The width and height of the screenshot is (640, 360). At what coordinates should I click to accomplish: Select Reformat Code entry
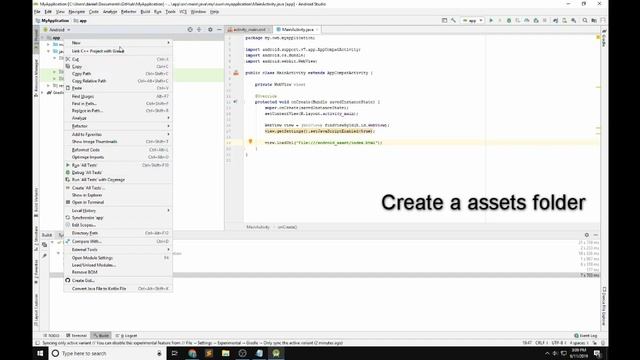[118, 150]
